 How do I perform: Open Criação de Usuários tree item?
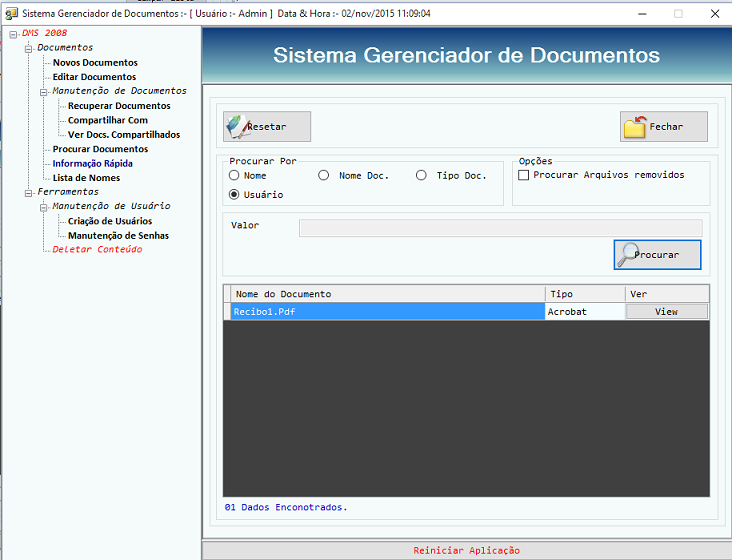click(x=110, y=221)
